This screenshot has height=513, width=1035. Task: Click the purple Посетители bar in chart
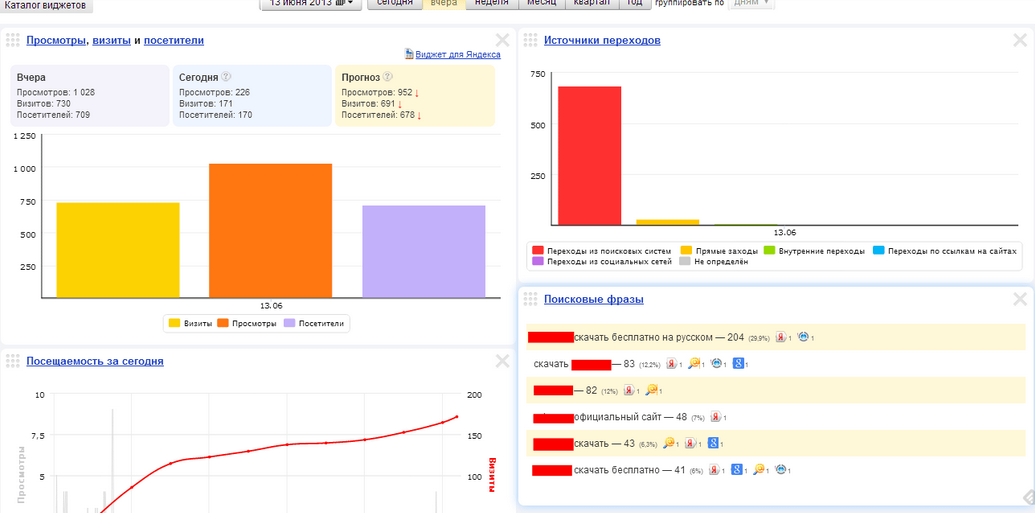(424, 252)
